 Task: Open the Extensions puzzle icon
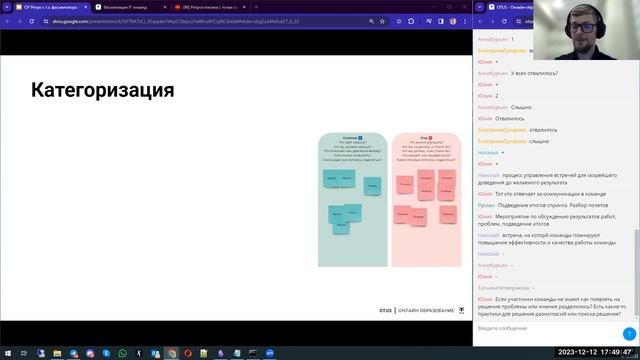pyautogui.click(x=411, y=21)
